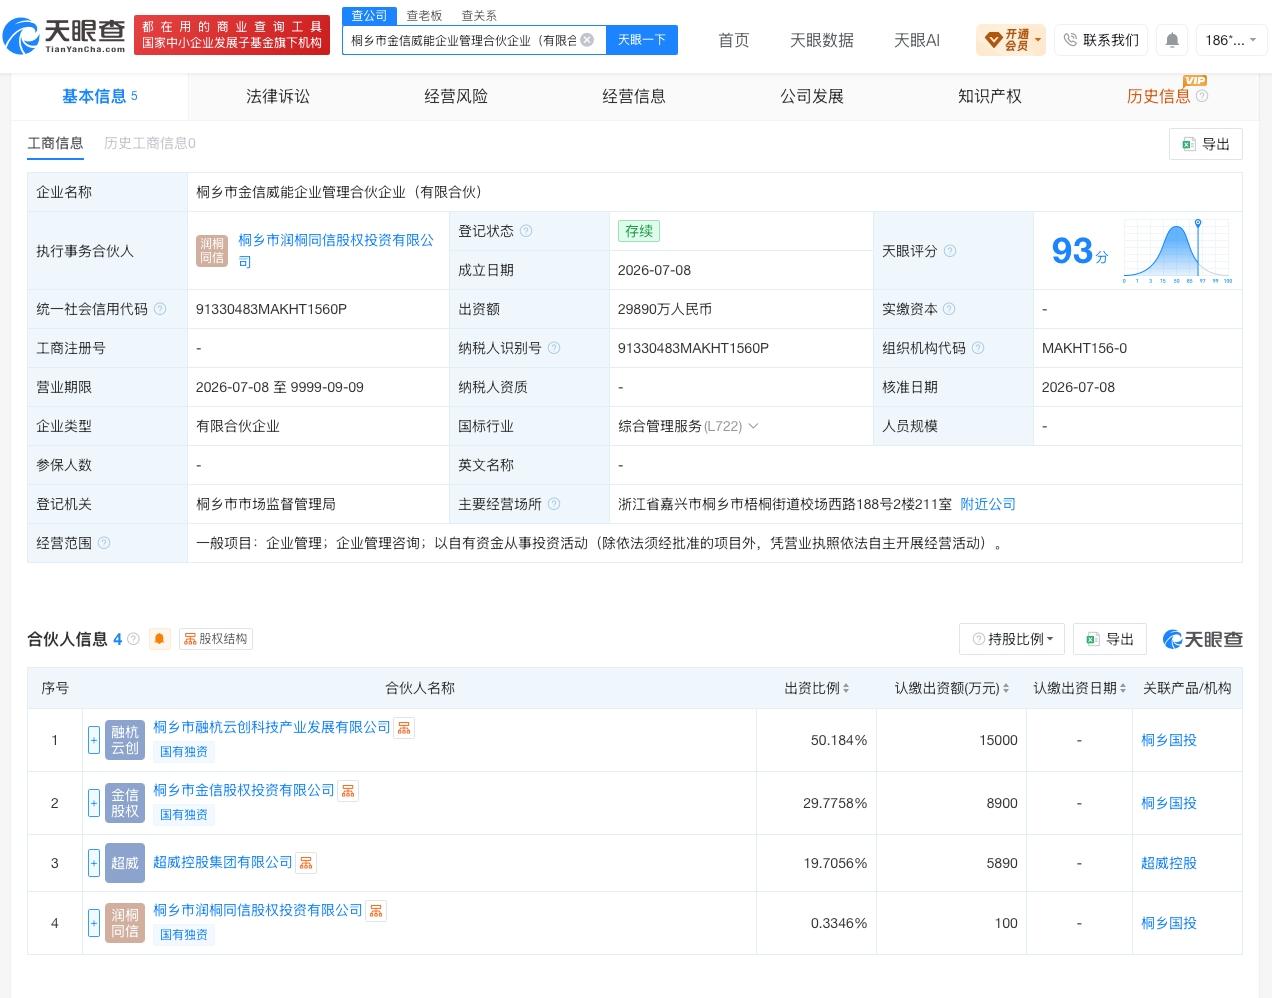Viewport: 1272px width, 998px height.
Task: Click help icon next to 天眼评分
Action: pos(950,251)
